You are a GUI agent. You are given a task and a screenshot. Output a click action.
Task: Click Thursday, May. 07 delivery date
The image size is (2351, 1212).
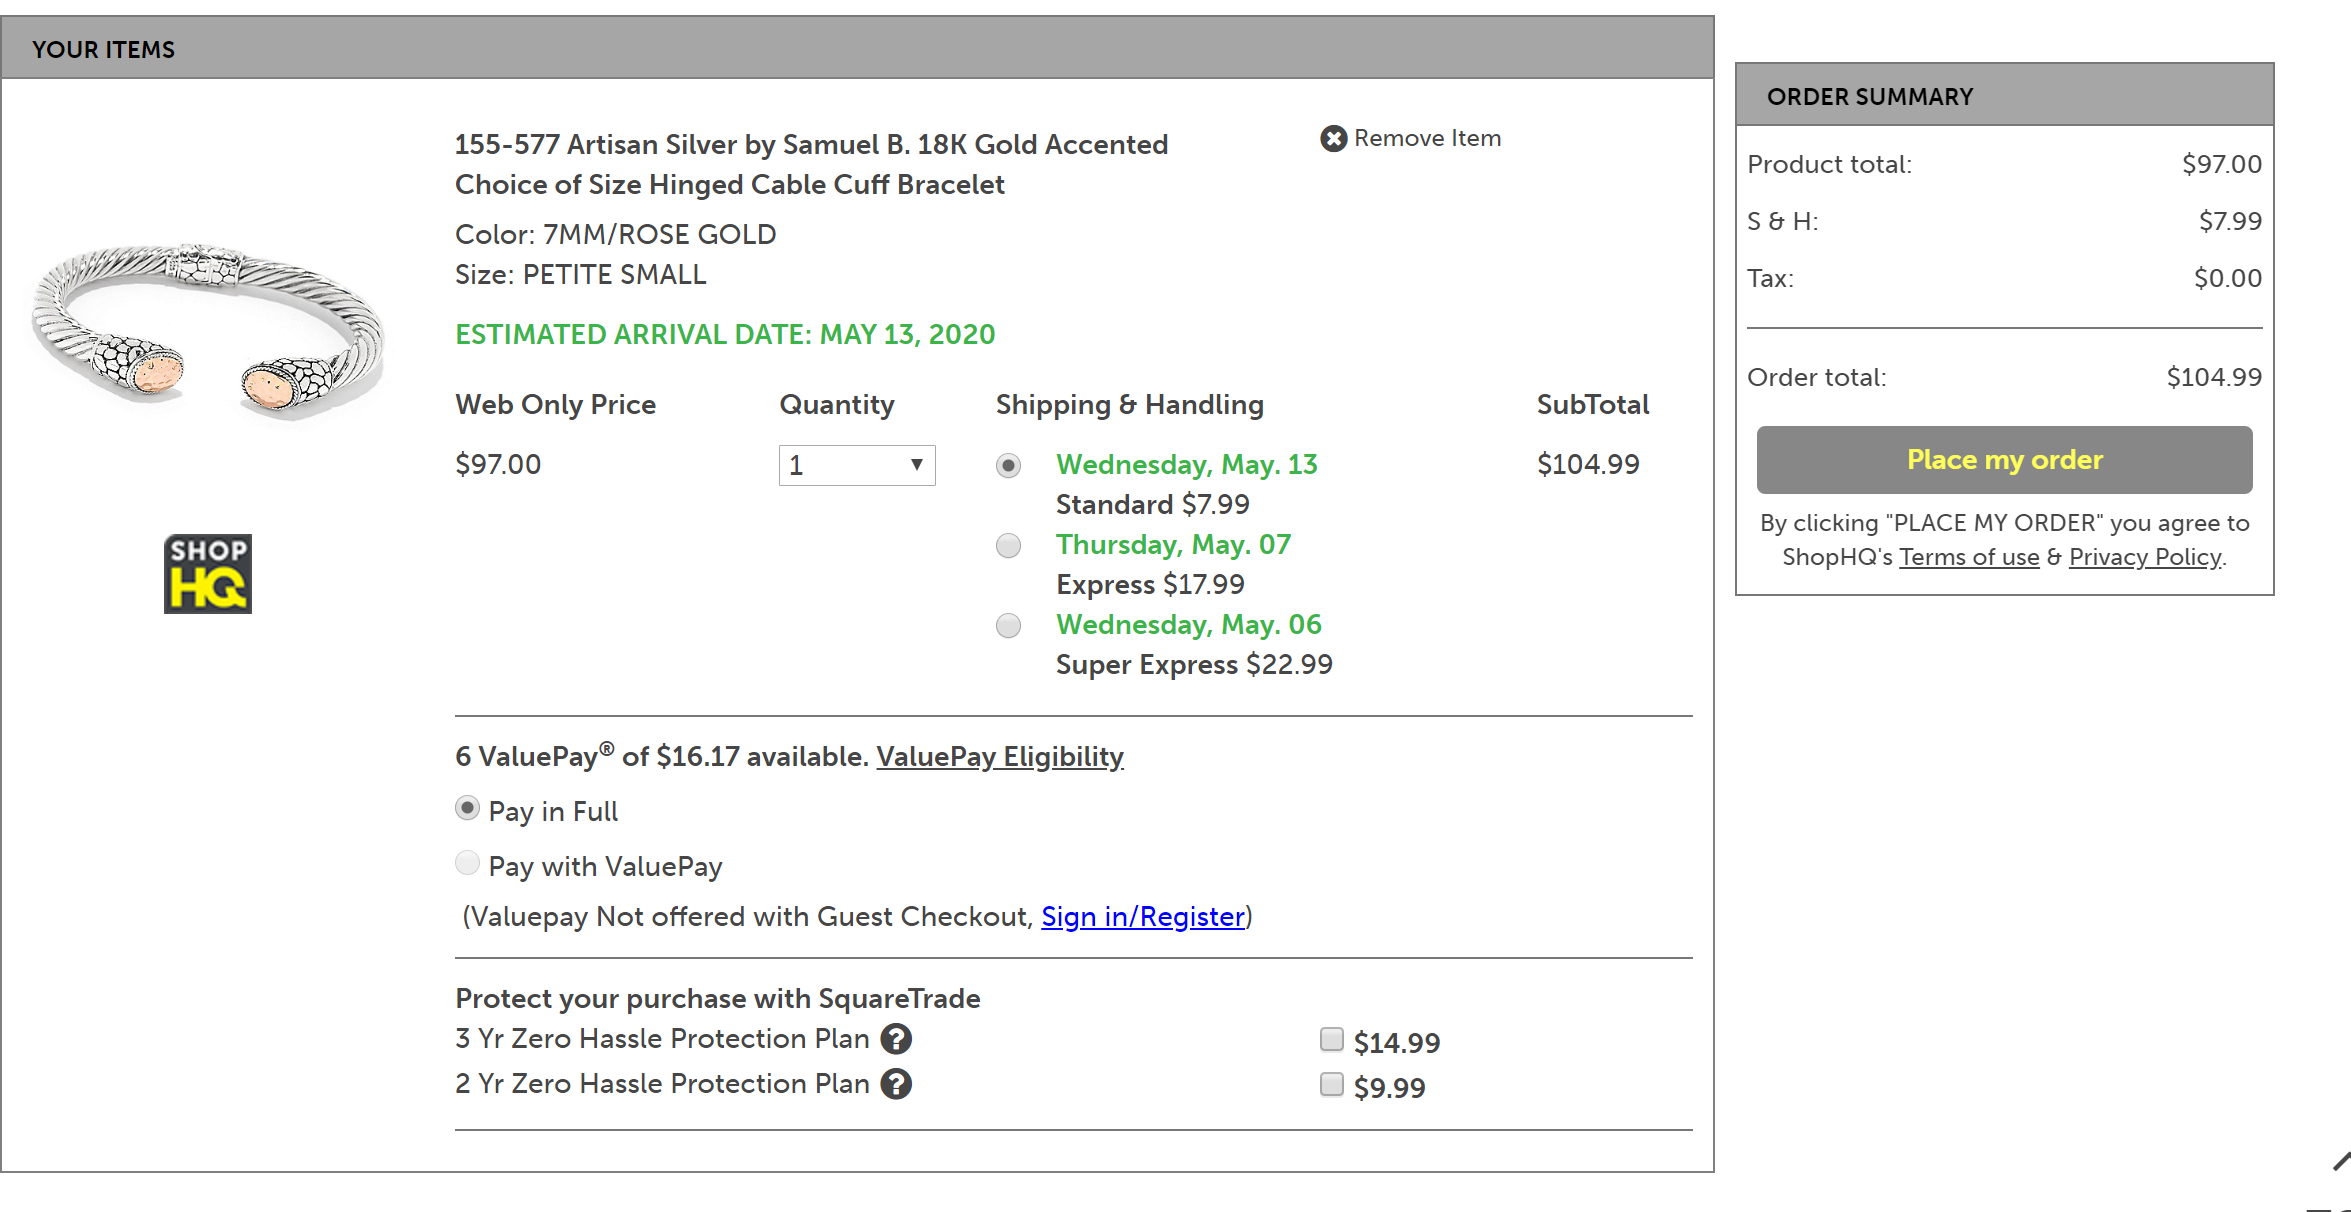point(1173,545)
